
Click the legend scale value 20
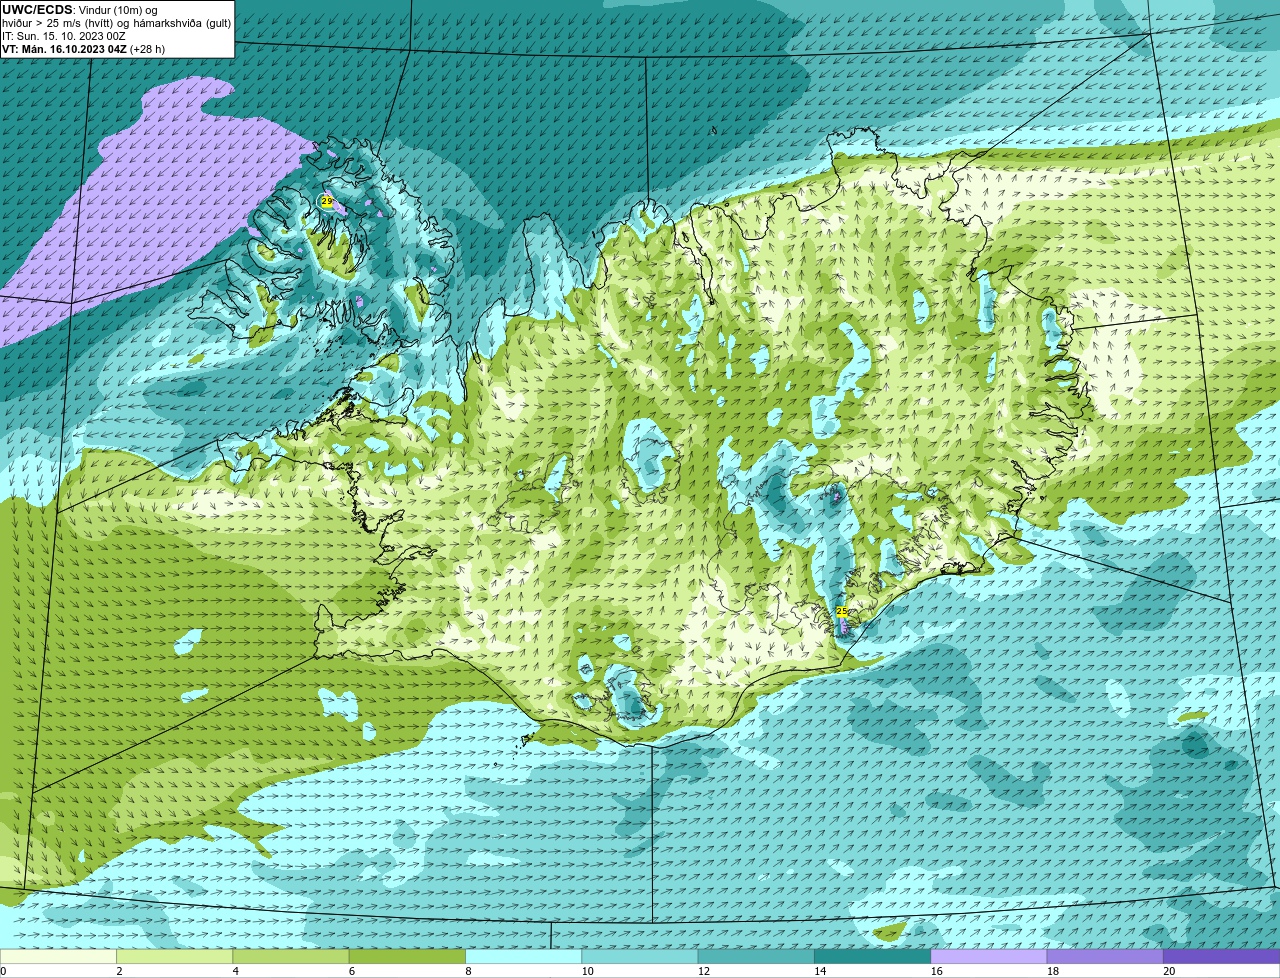(1170, 971)
